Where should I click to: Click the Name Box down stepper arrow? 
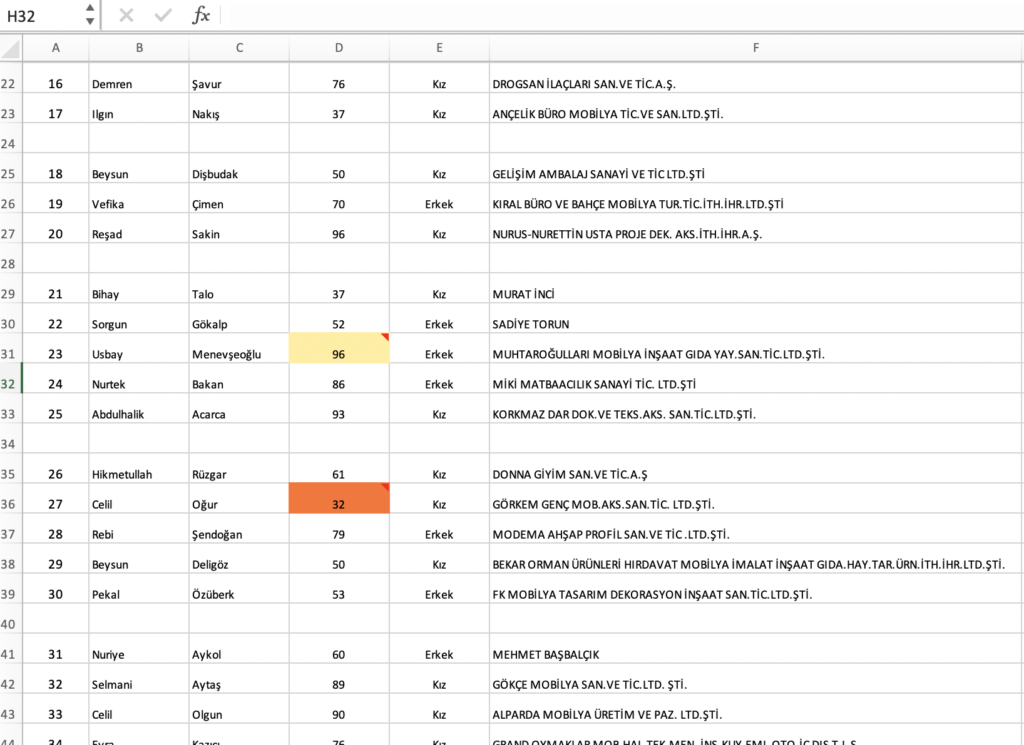coord(89,21)
